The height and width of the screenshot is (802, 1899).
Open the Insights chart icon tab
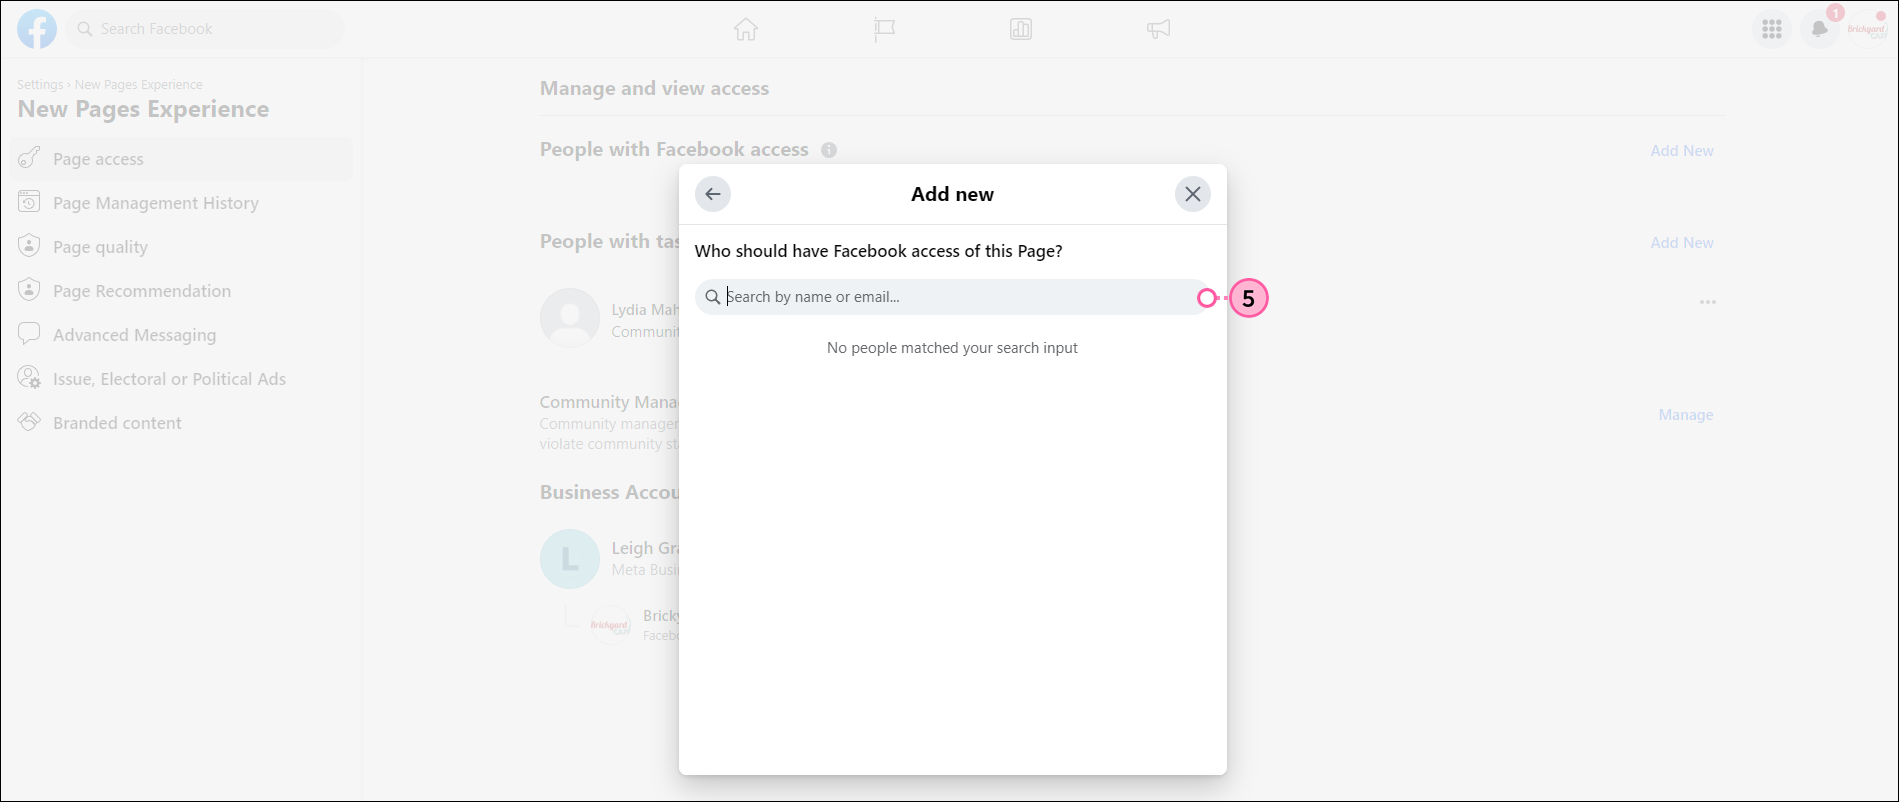pos(1021,29)
